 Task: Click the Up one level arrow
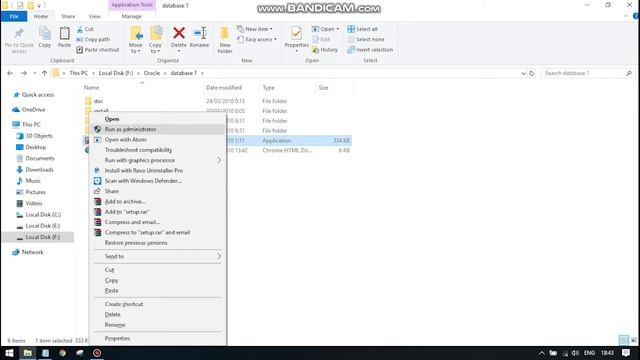click(x=44, y=73)
